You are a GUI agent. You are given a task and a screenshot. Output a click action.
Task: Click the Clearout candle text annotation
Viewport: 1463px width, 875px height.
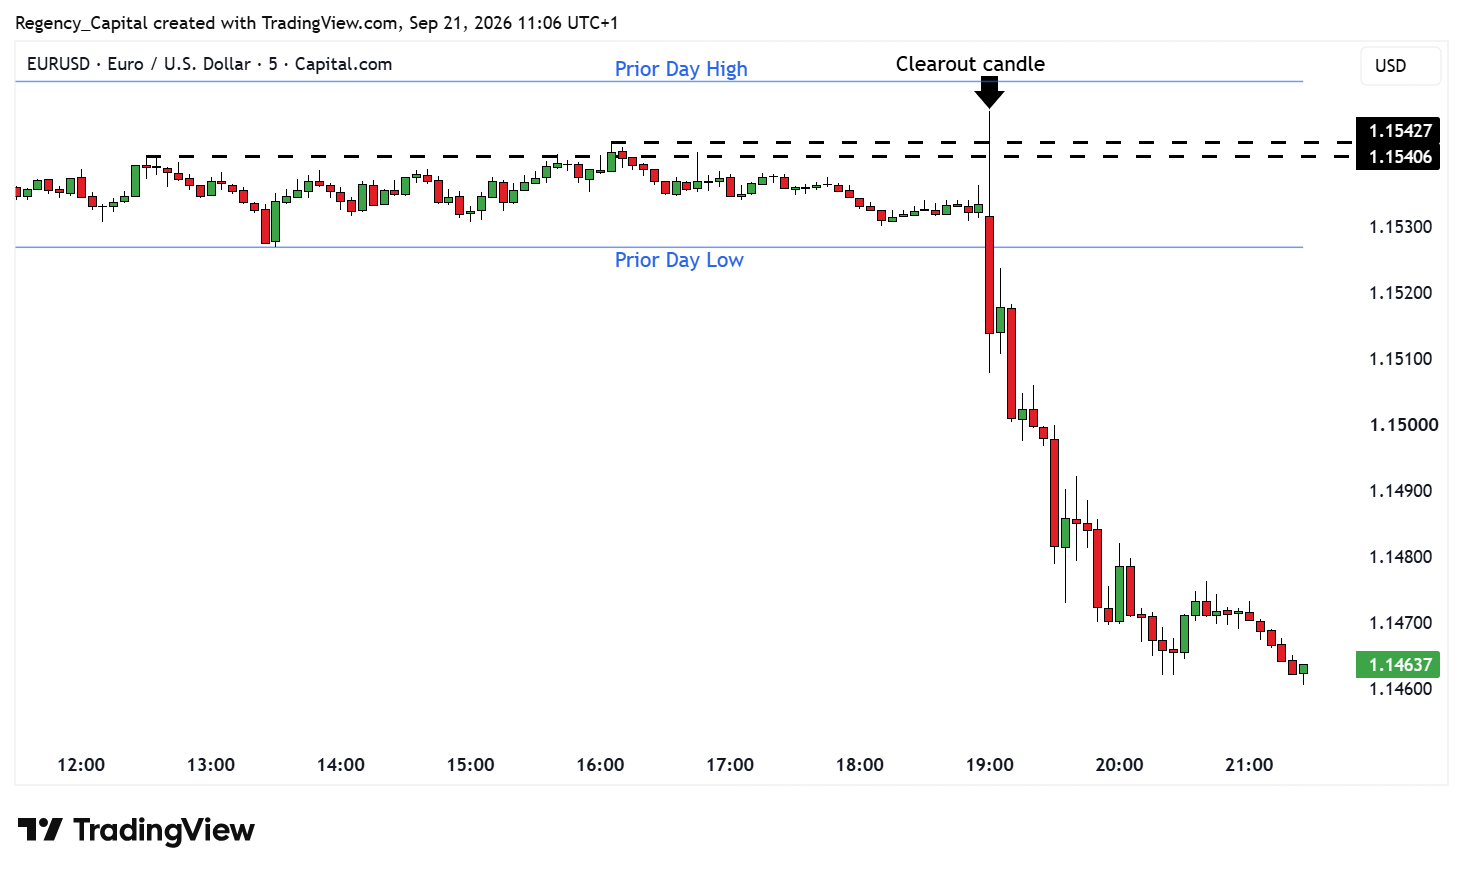click(x=970, y=64)
